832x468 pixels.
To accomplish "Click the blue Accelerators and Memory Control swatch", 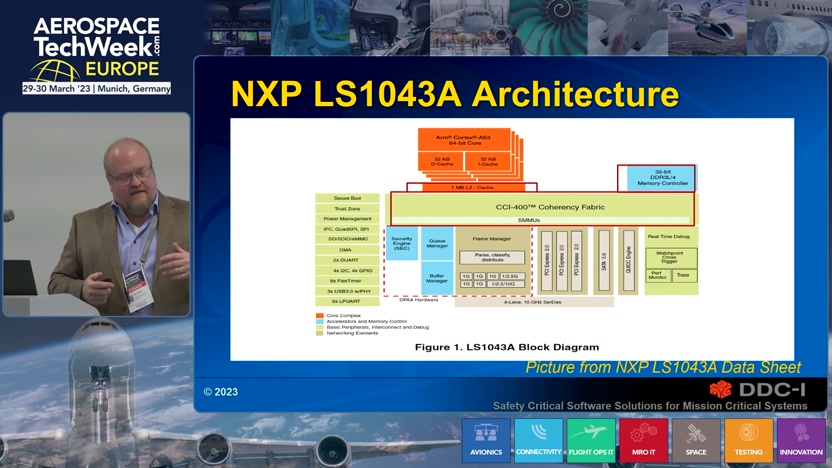I will pos(319,322).
